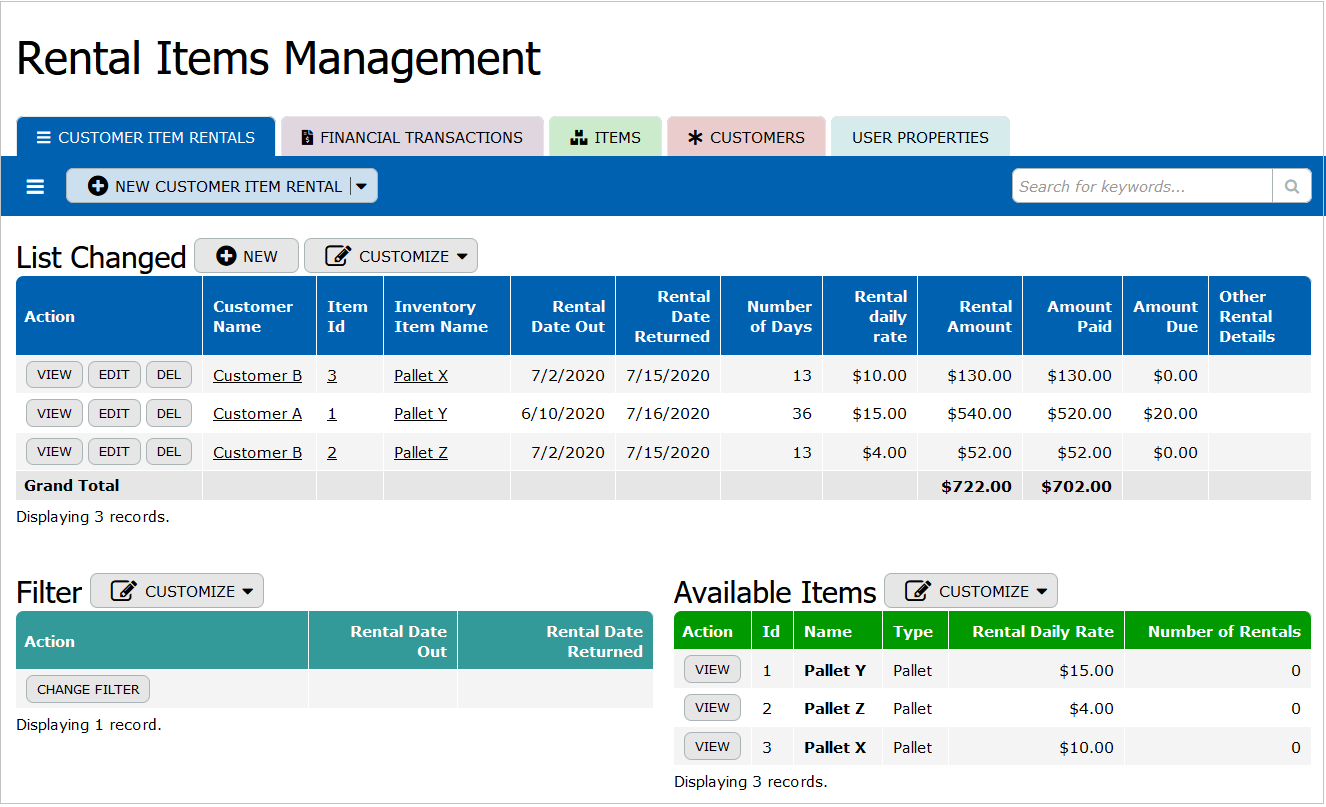
Task: Open the hamburger menu in blue toolbar
Action: (x=35, y=187)
